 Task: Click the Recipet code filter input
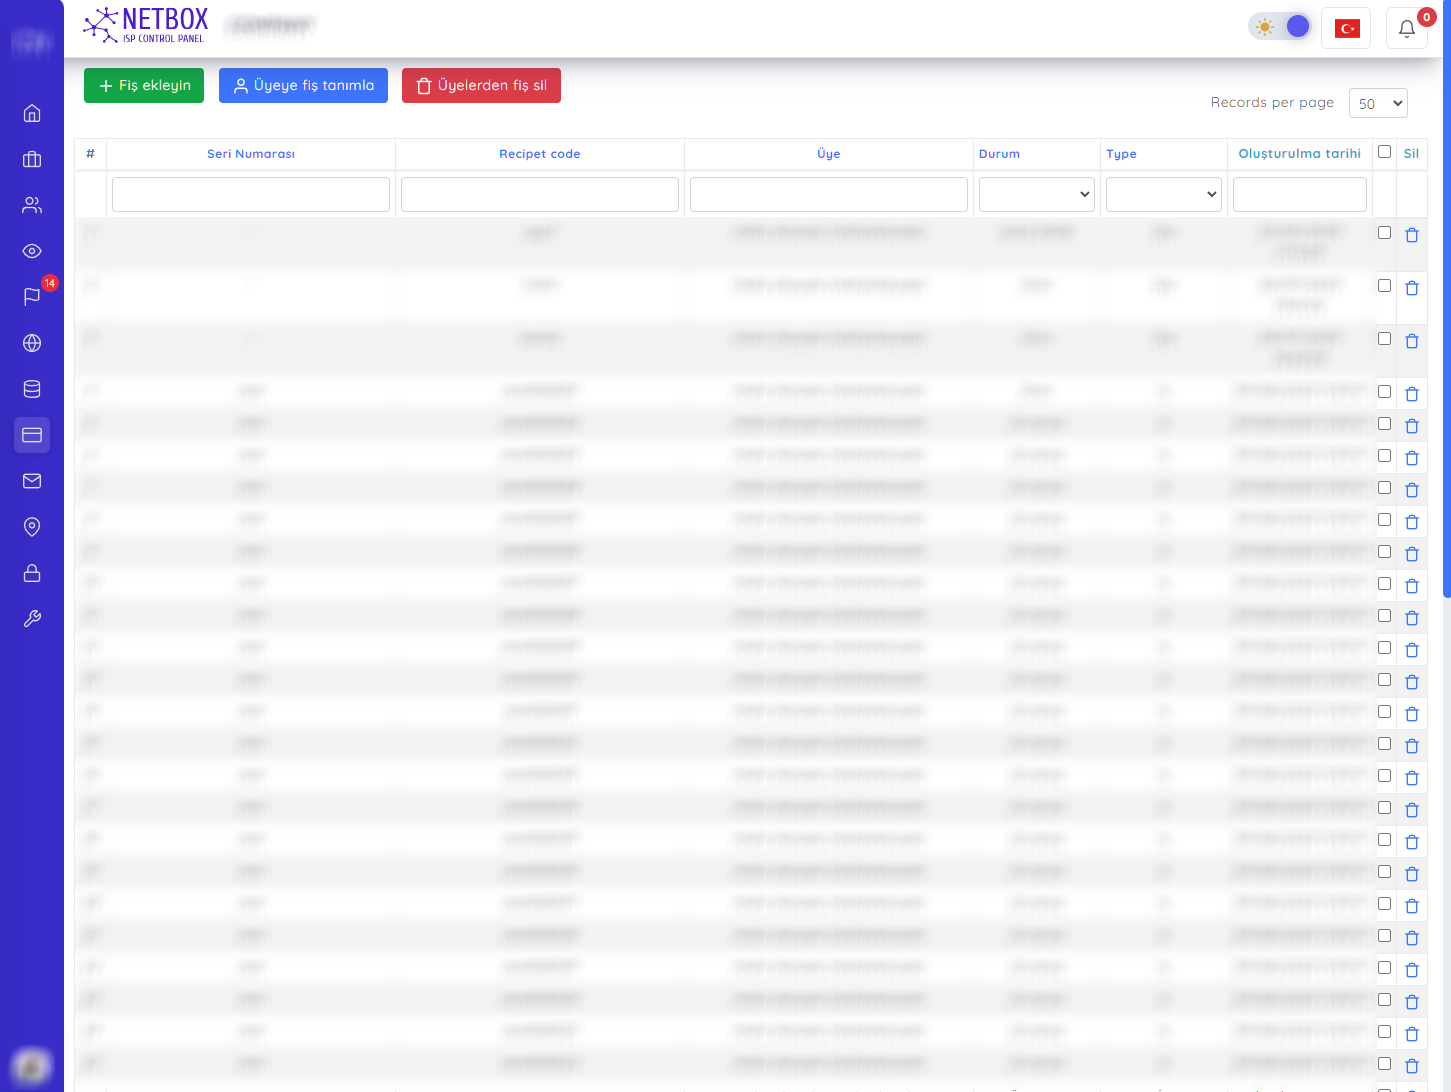tap(539, 194)
